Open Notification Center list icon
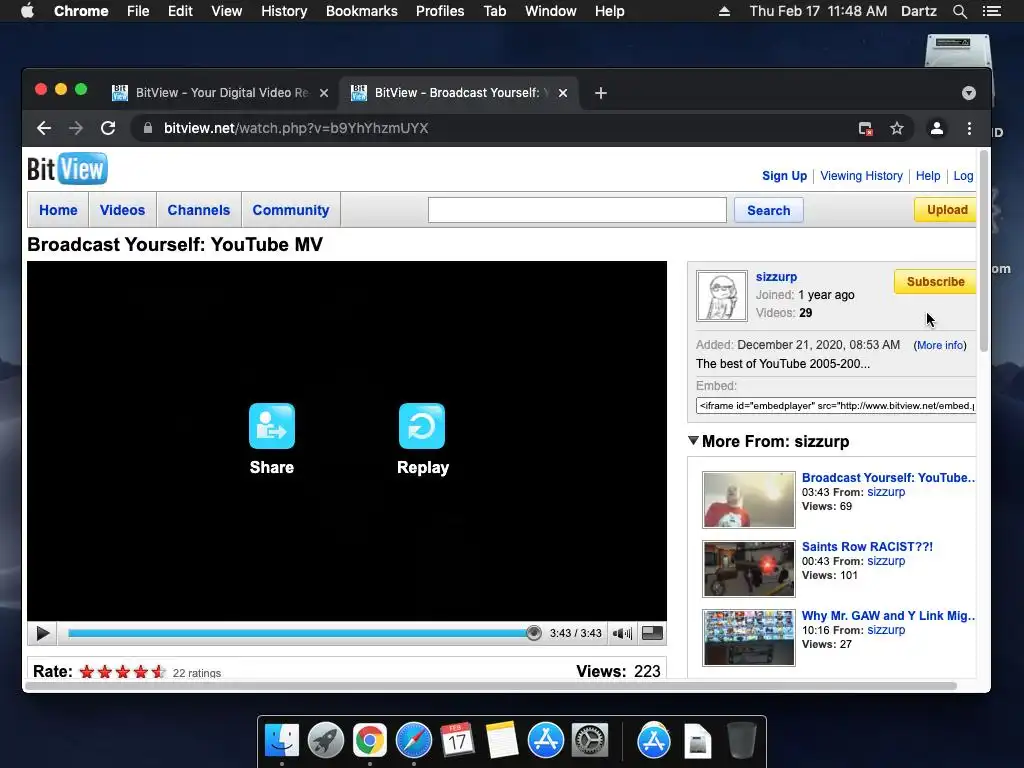1024x768 pixels. point(992,11)
